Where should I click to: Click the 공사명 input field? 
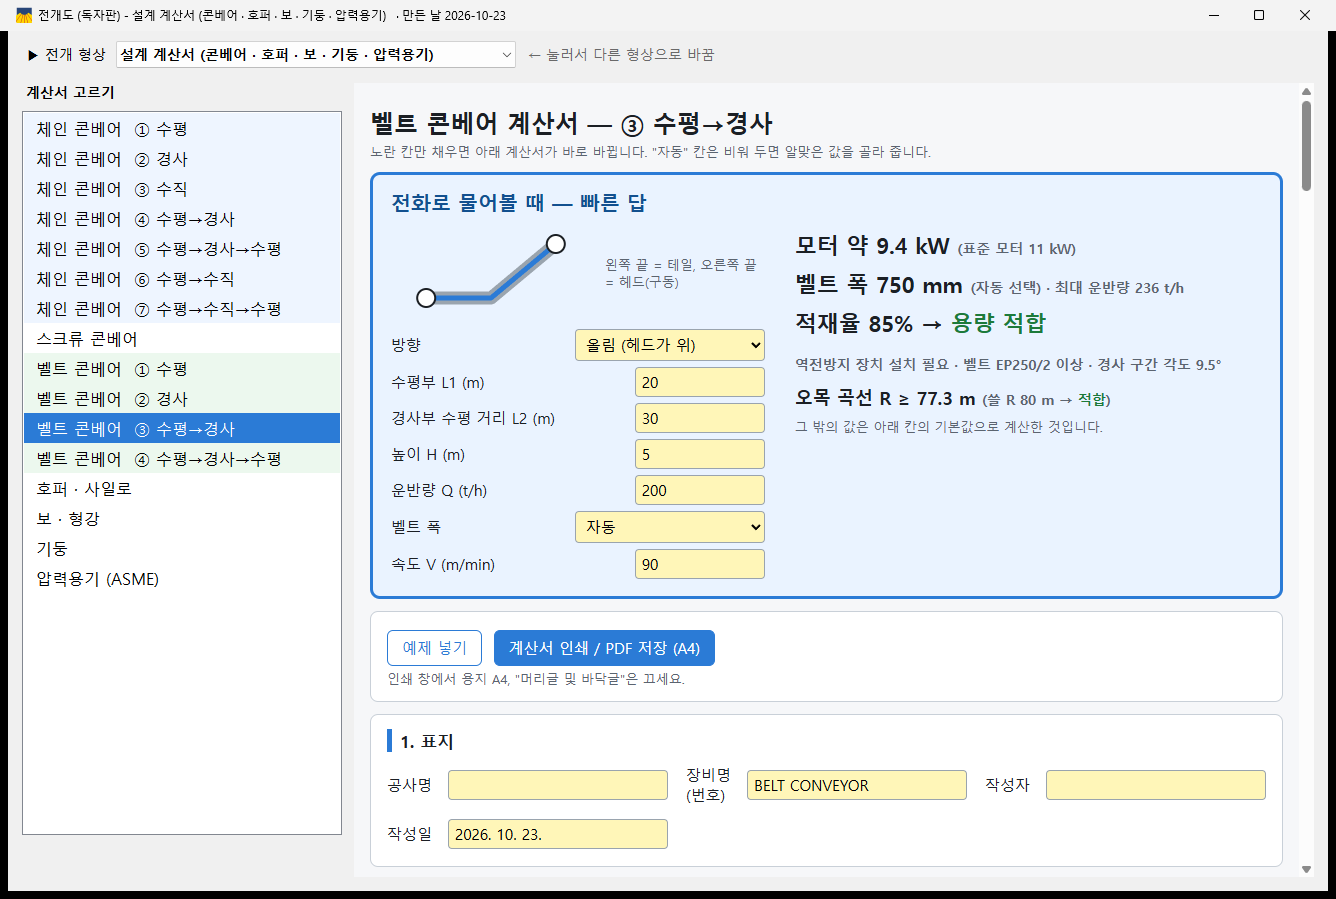click(558, 785)
